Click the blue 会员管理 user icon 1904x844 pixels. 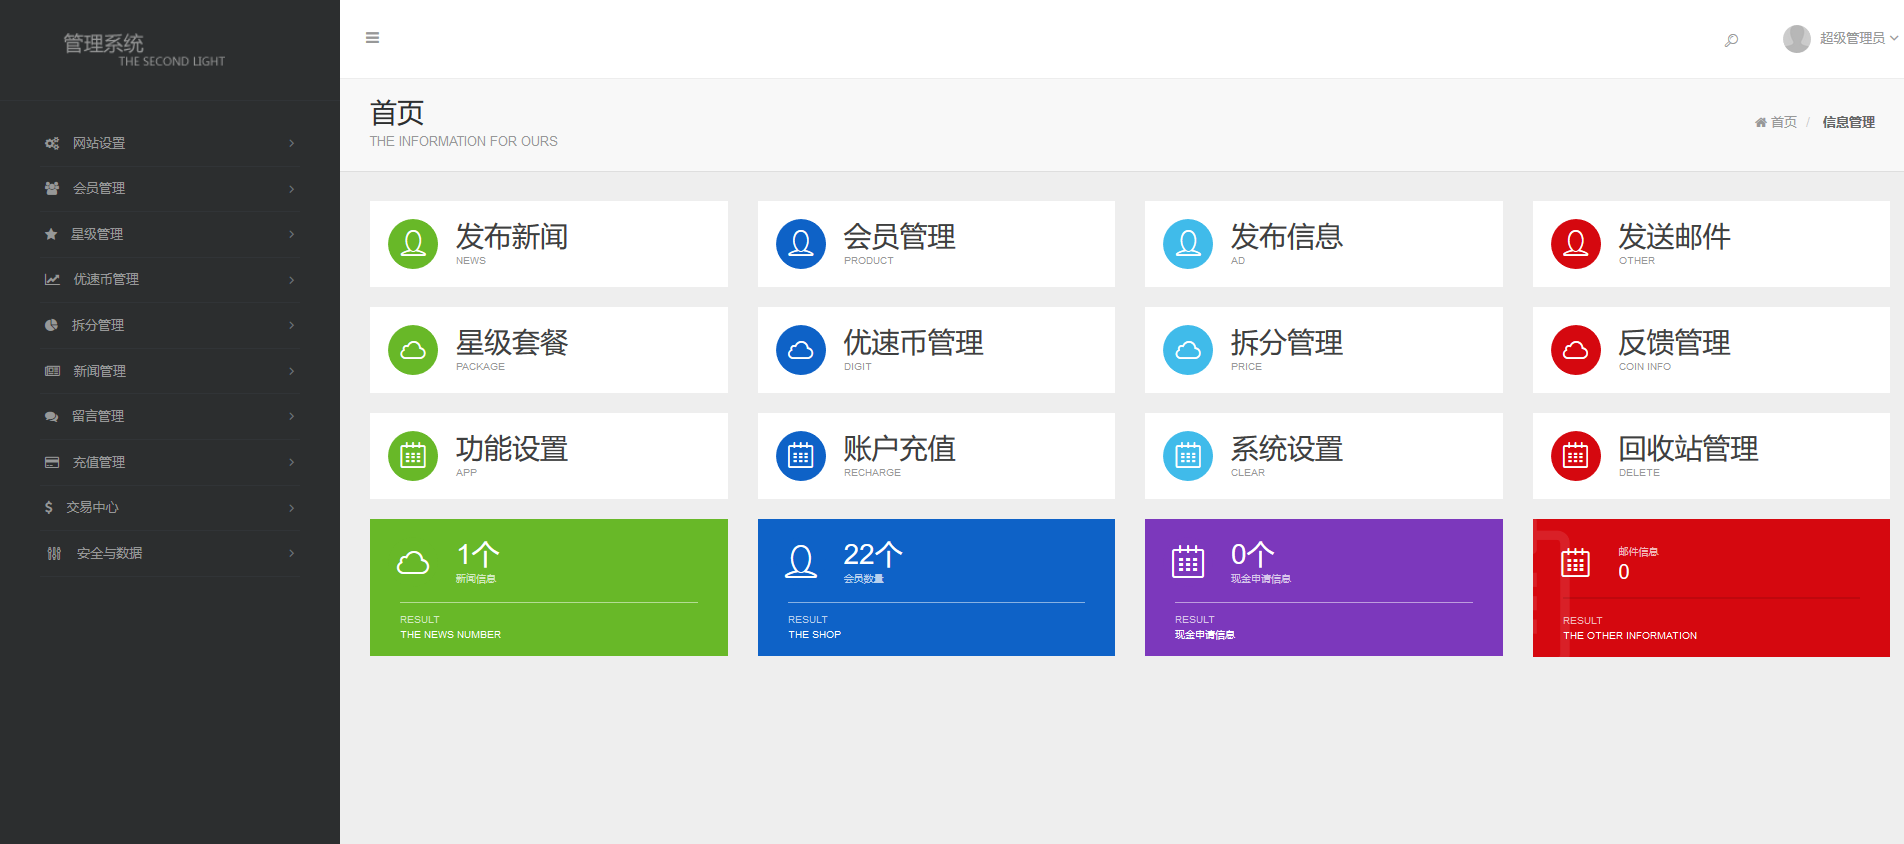(801, 244)
